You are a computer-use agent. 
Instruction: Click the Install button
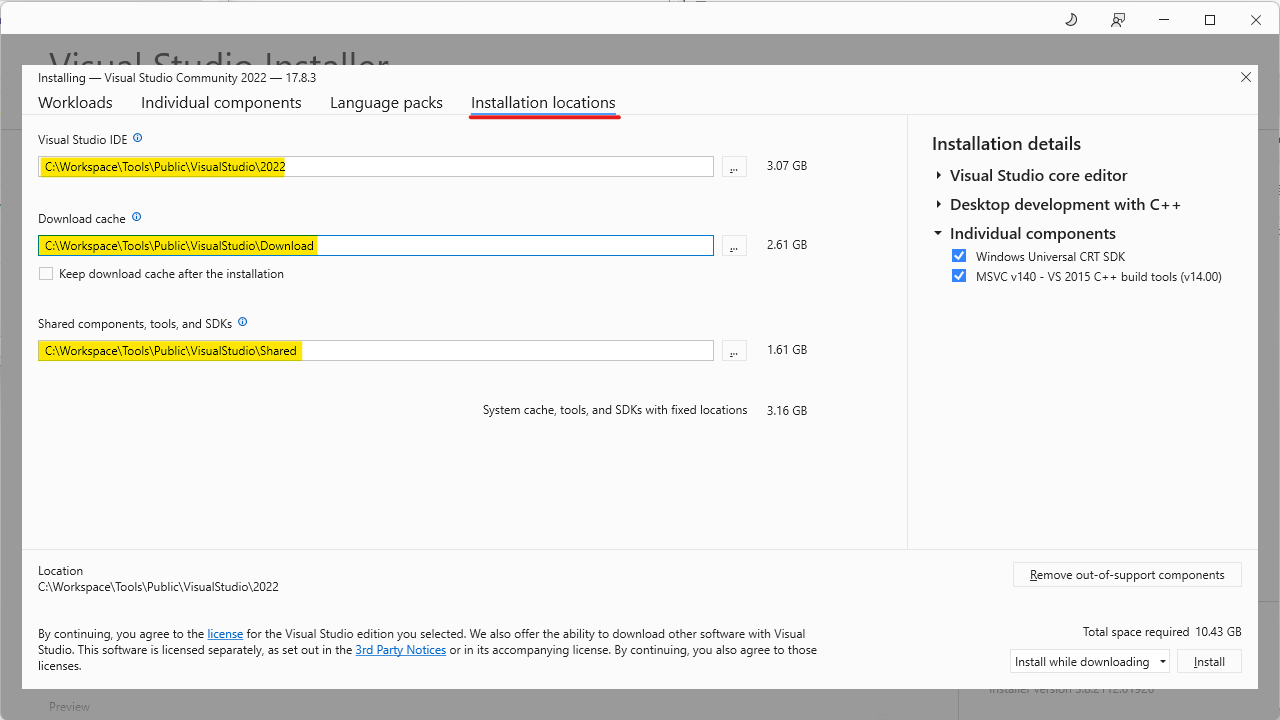(1209, 661)
